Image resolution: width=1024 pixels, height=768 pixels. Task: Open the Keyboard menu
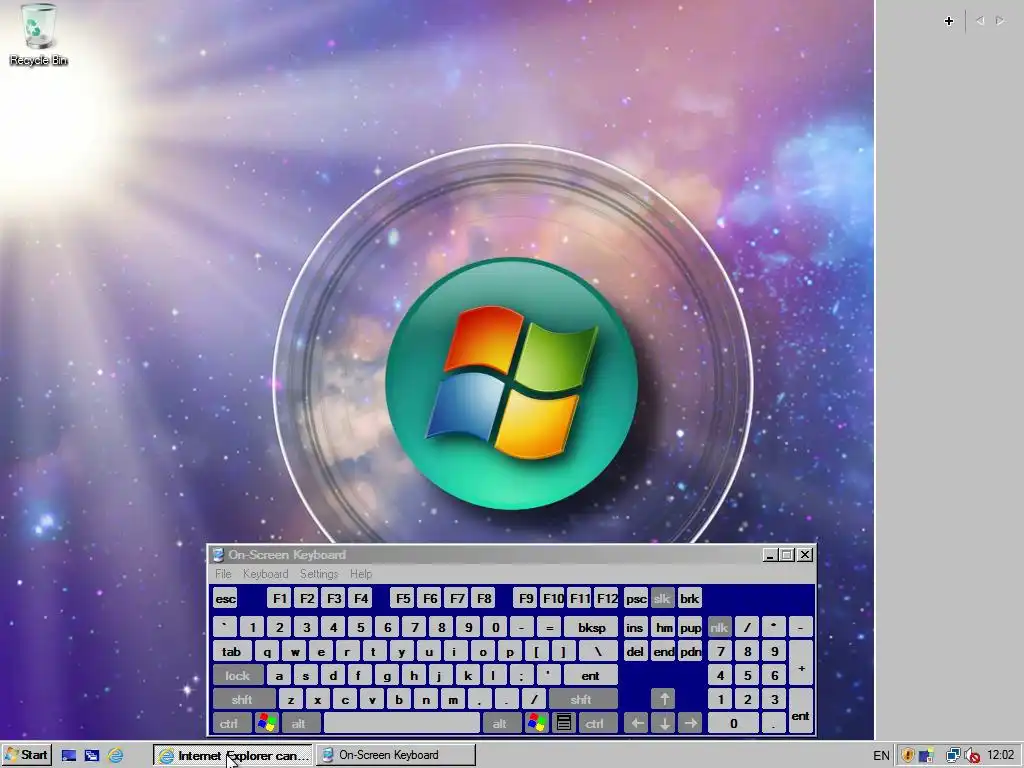coord(265,573)
